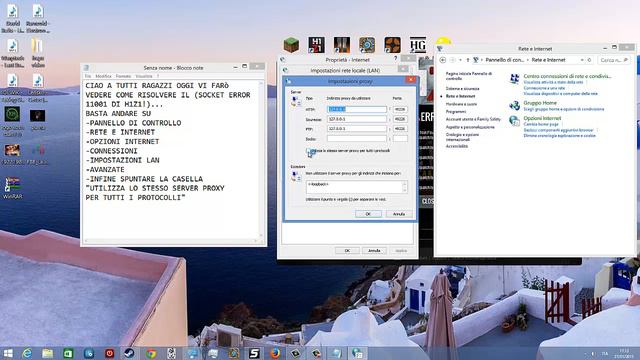Open the Gruppo Home globe icon
This screenshot has width=640, height=360.
tap(514, 106)
